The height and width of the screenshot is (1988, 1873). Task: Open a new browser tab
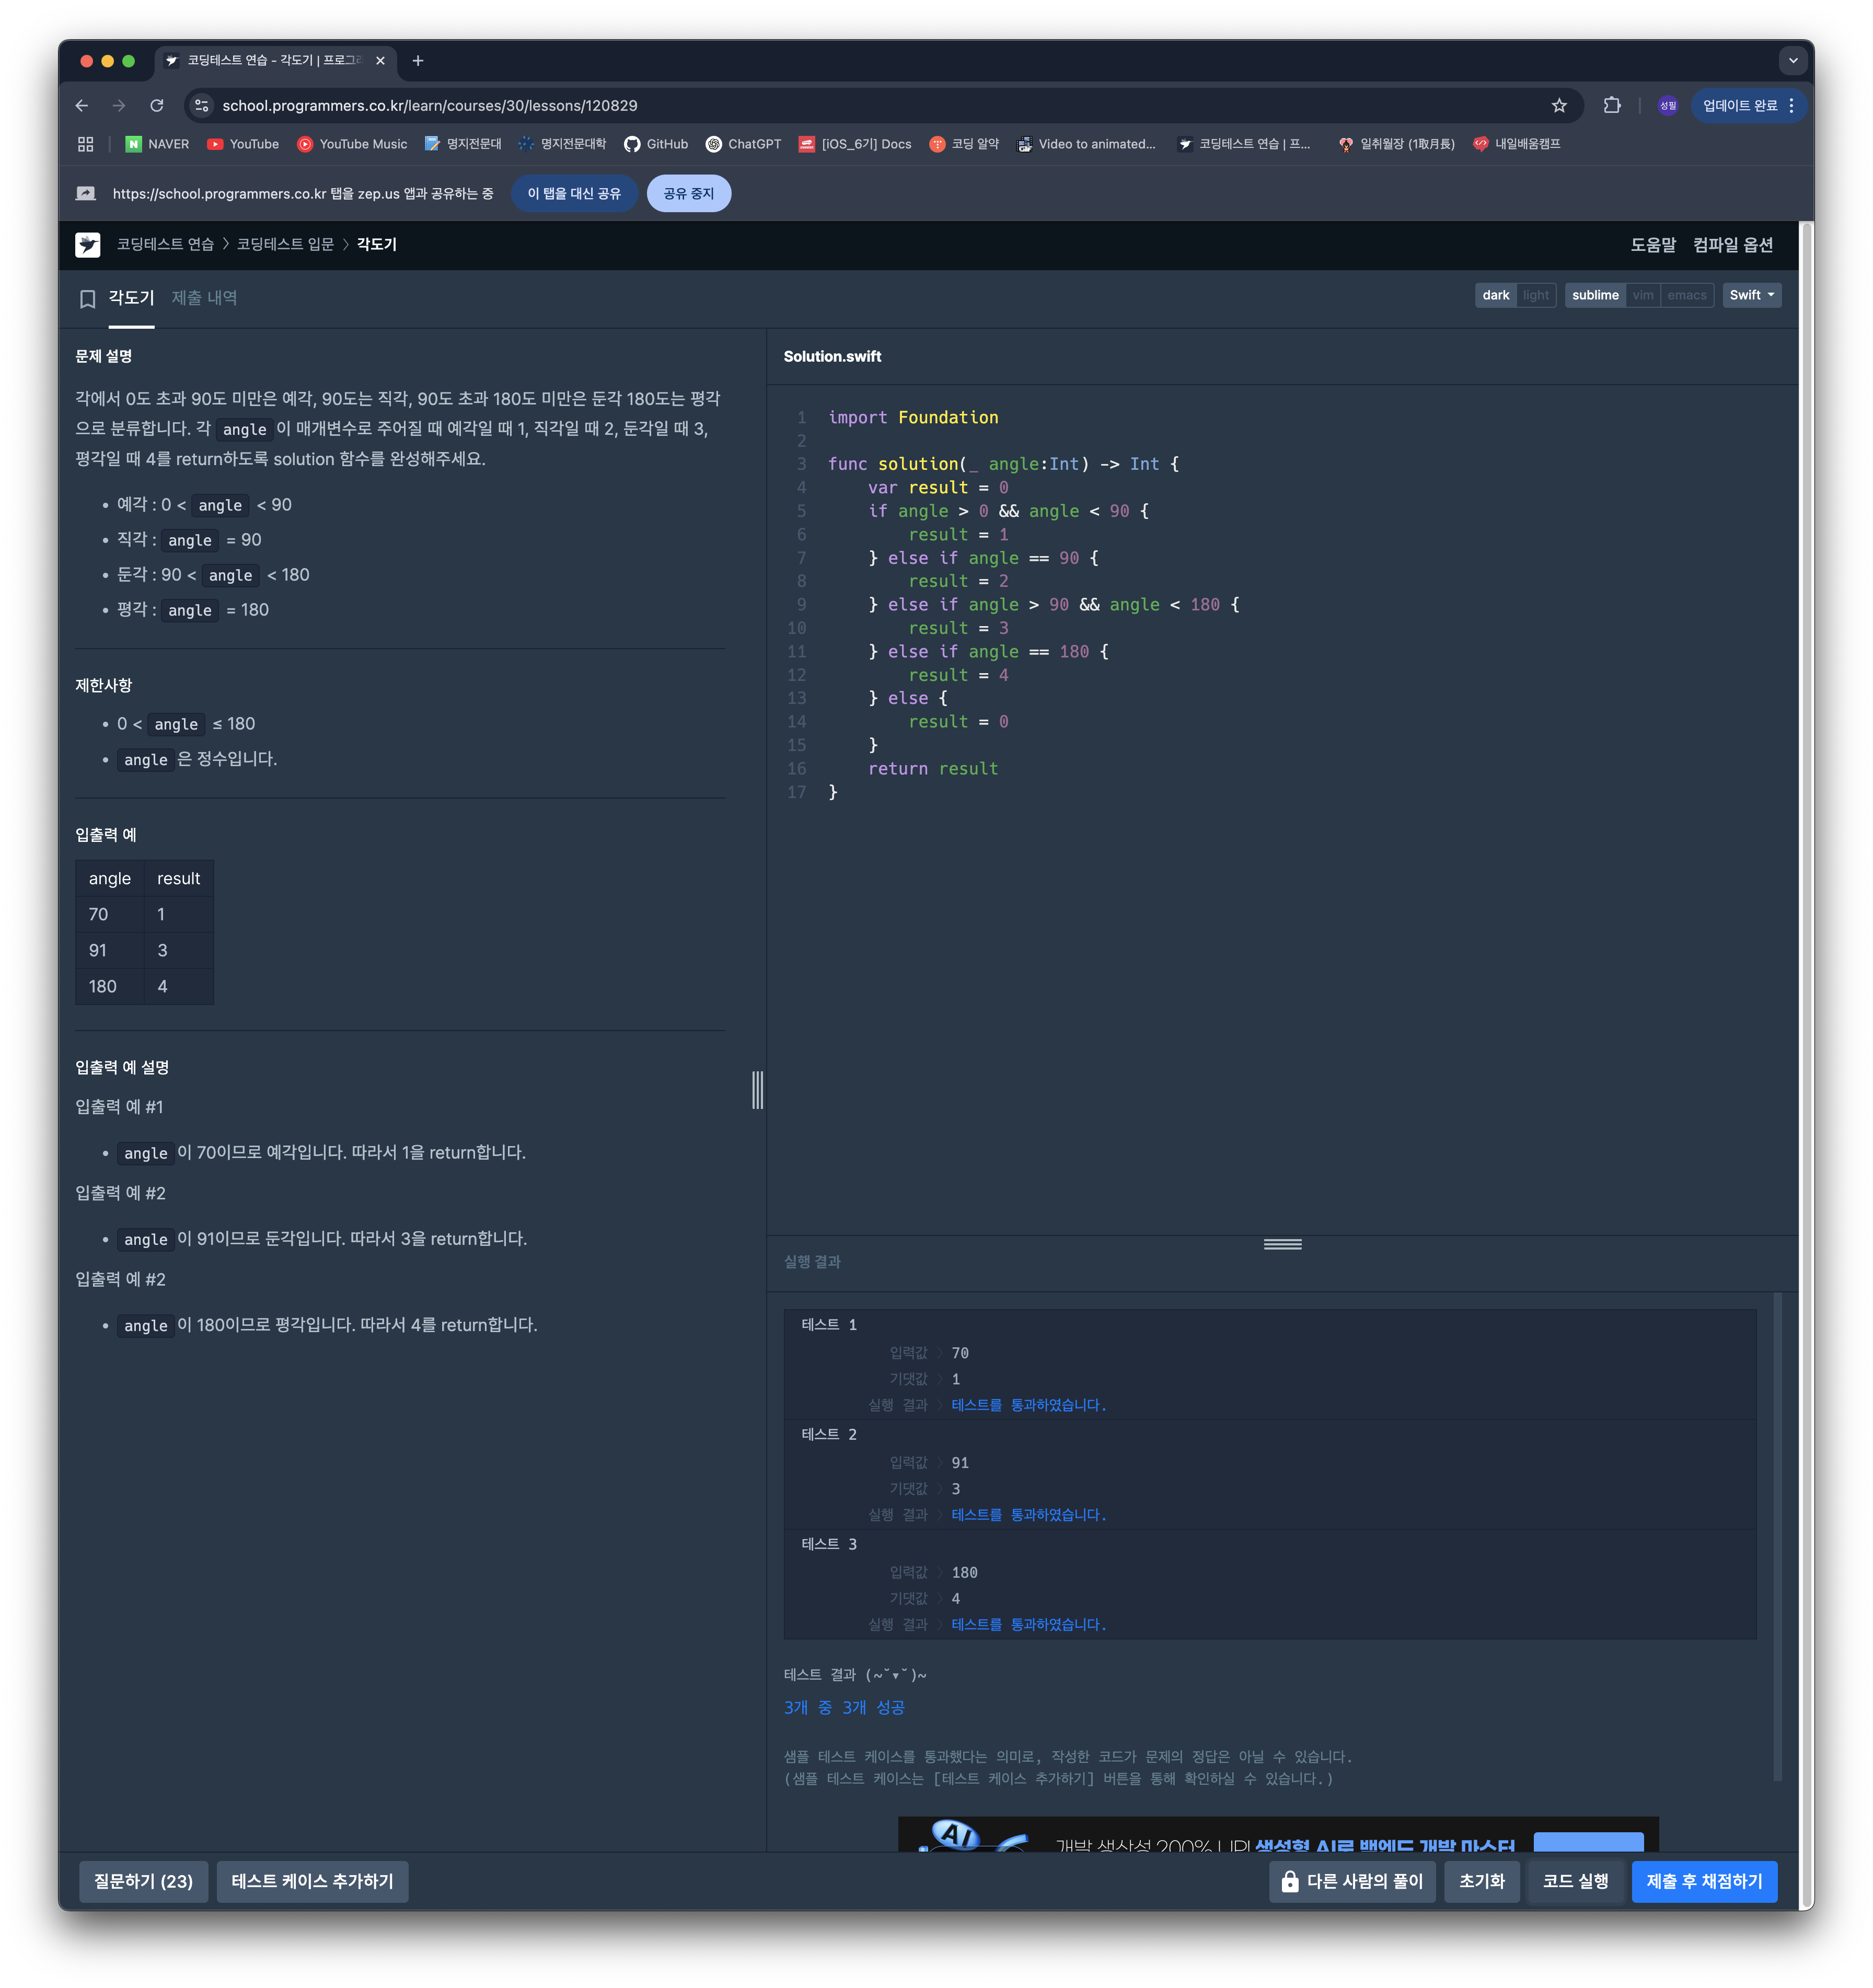[x=418, y=61]
